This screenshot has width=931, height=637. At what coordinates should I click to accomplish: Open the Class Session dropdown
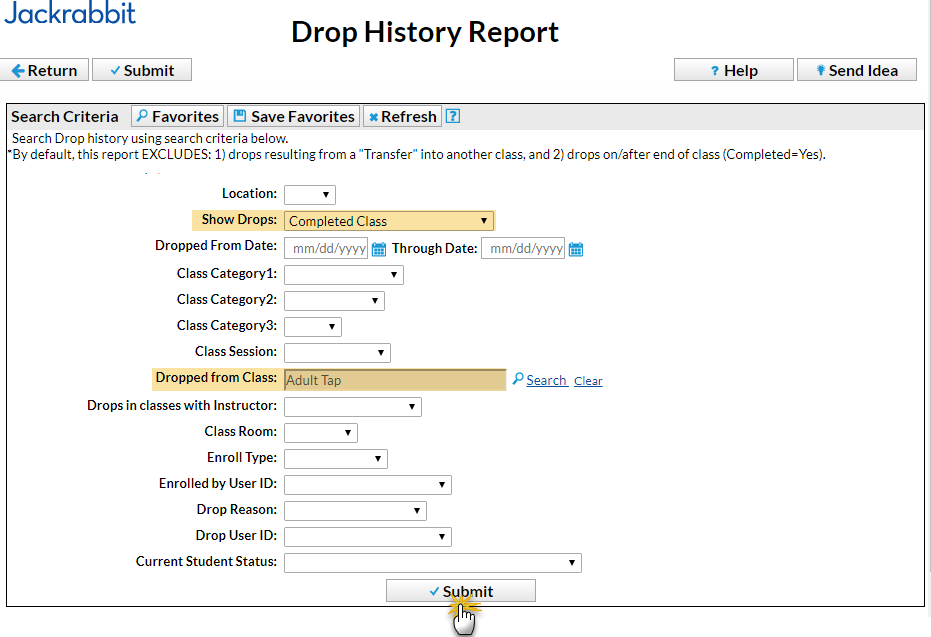(337, 353)
